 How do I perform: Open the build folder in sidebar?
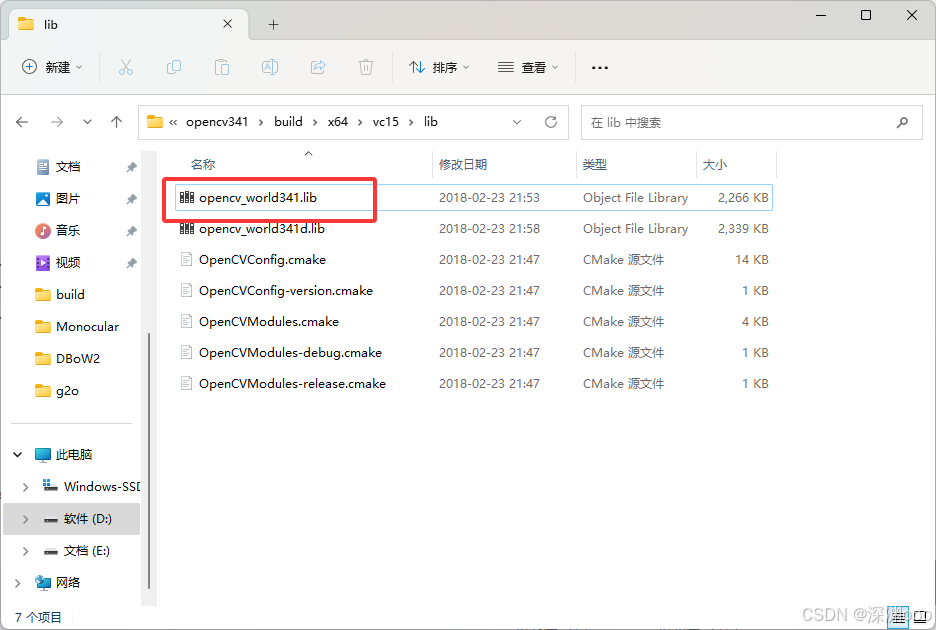[x=60, y=294]
